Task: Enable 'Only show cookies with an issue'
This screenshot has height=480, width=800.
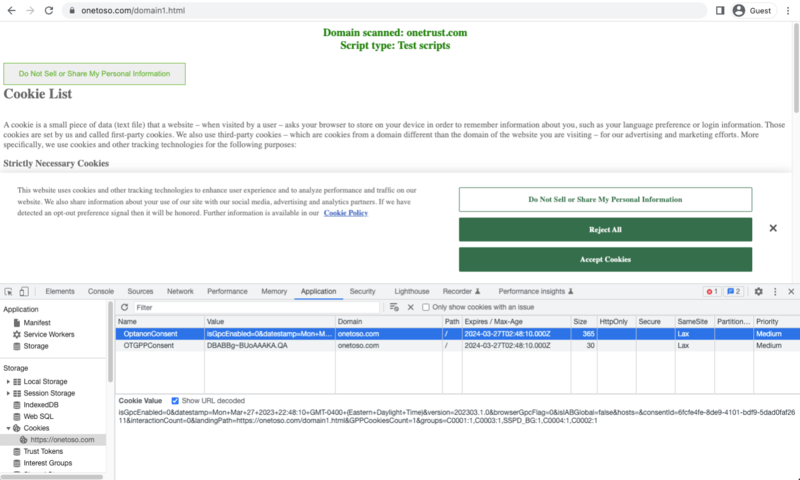Action: pyautogui.click(x=426, y=307)
